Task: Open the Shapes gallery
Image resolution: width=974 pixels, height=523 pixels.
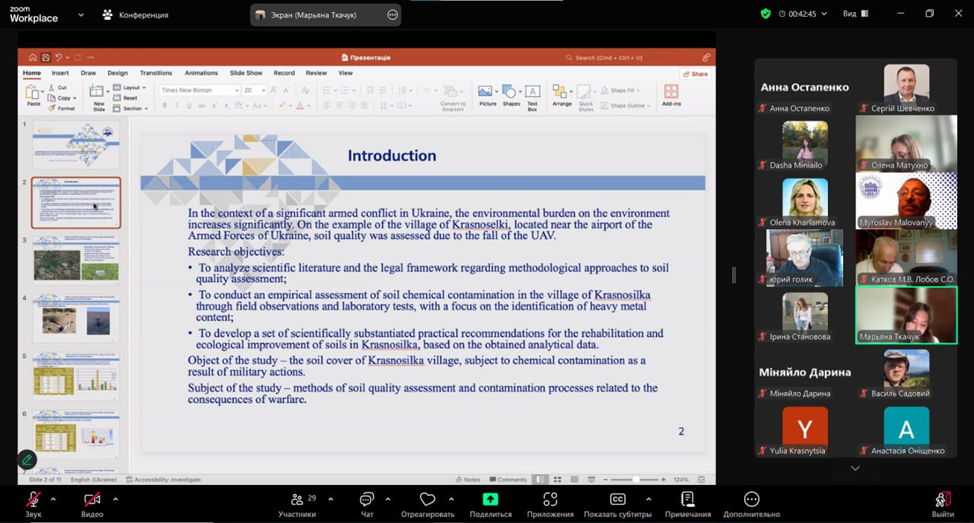Action: tap(511, 96)
